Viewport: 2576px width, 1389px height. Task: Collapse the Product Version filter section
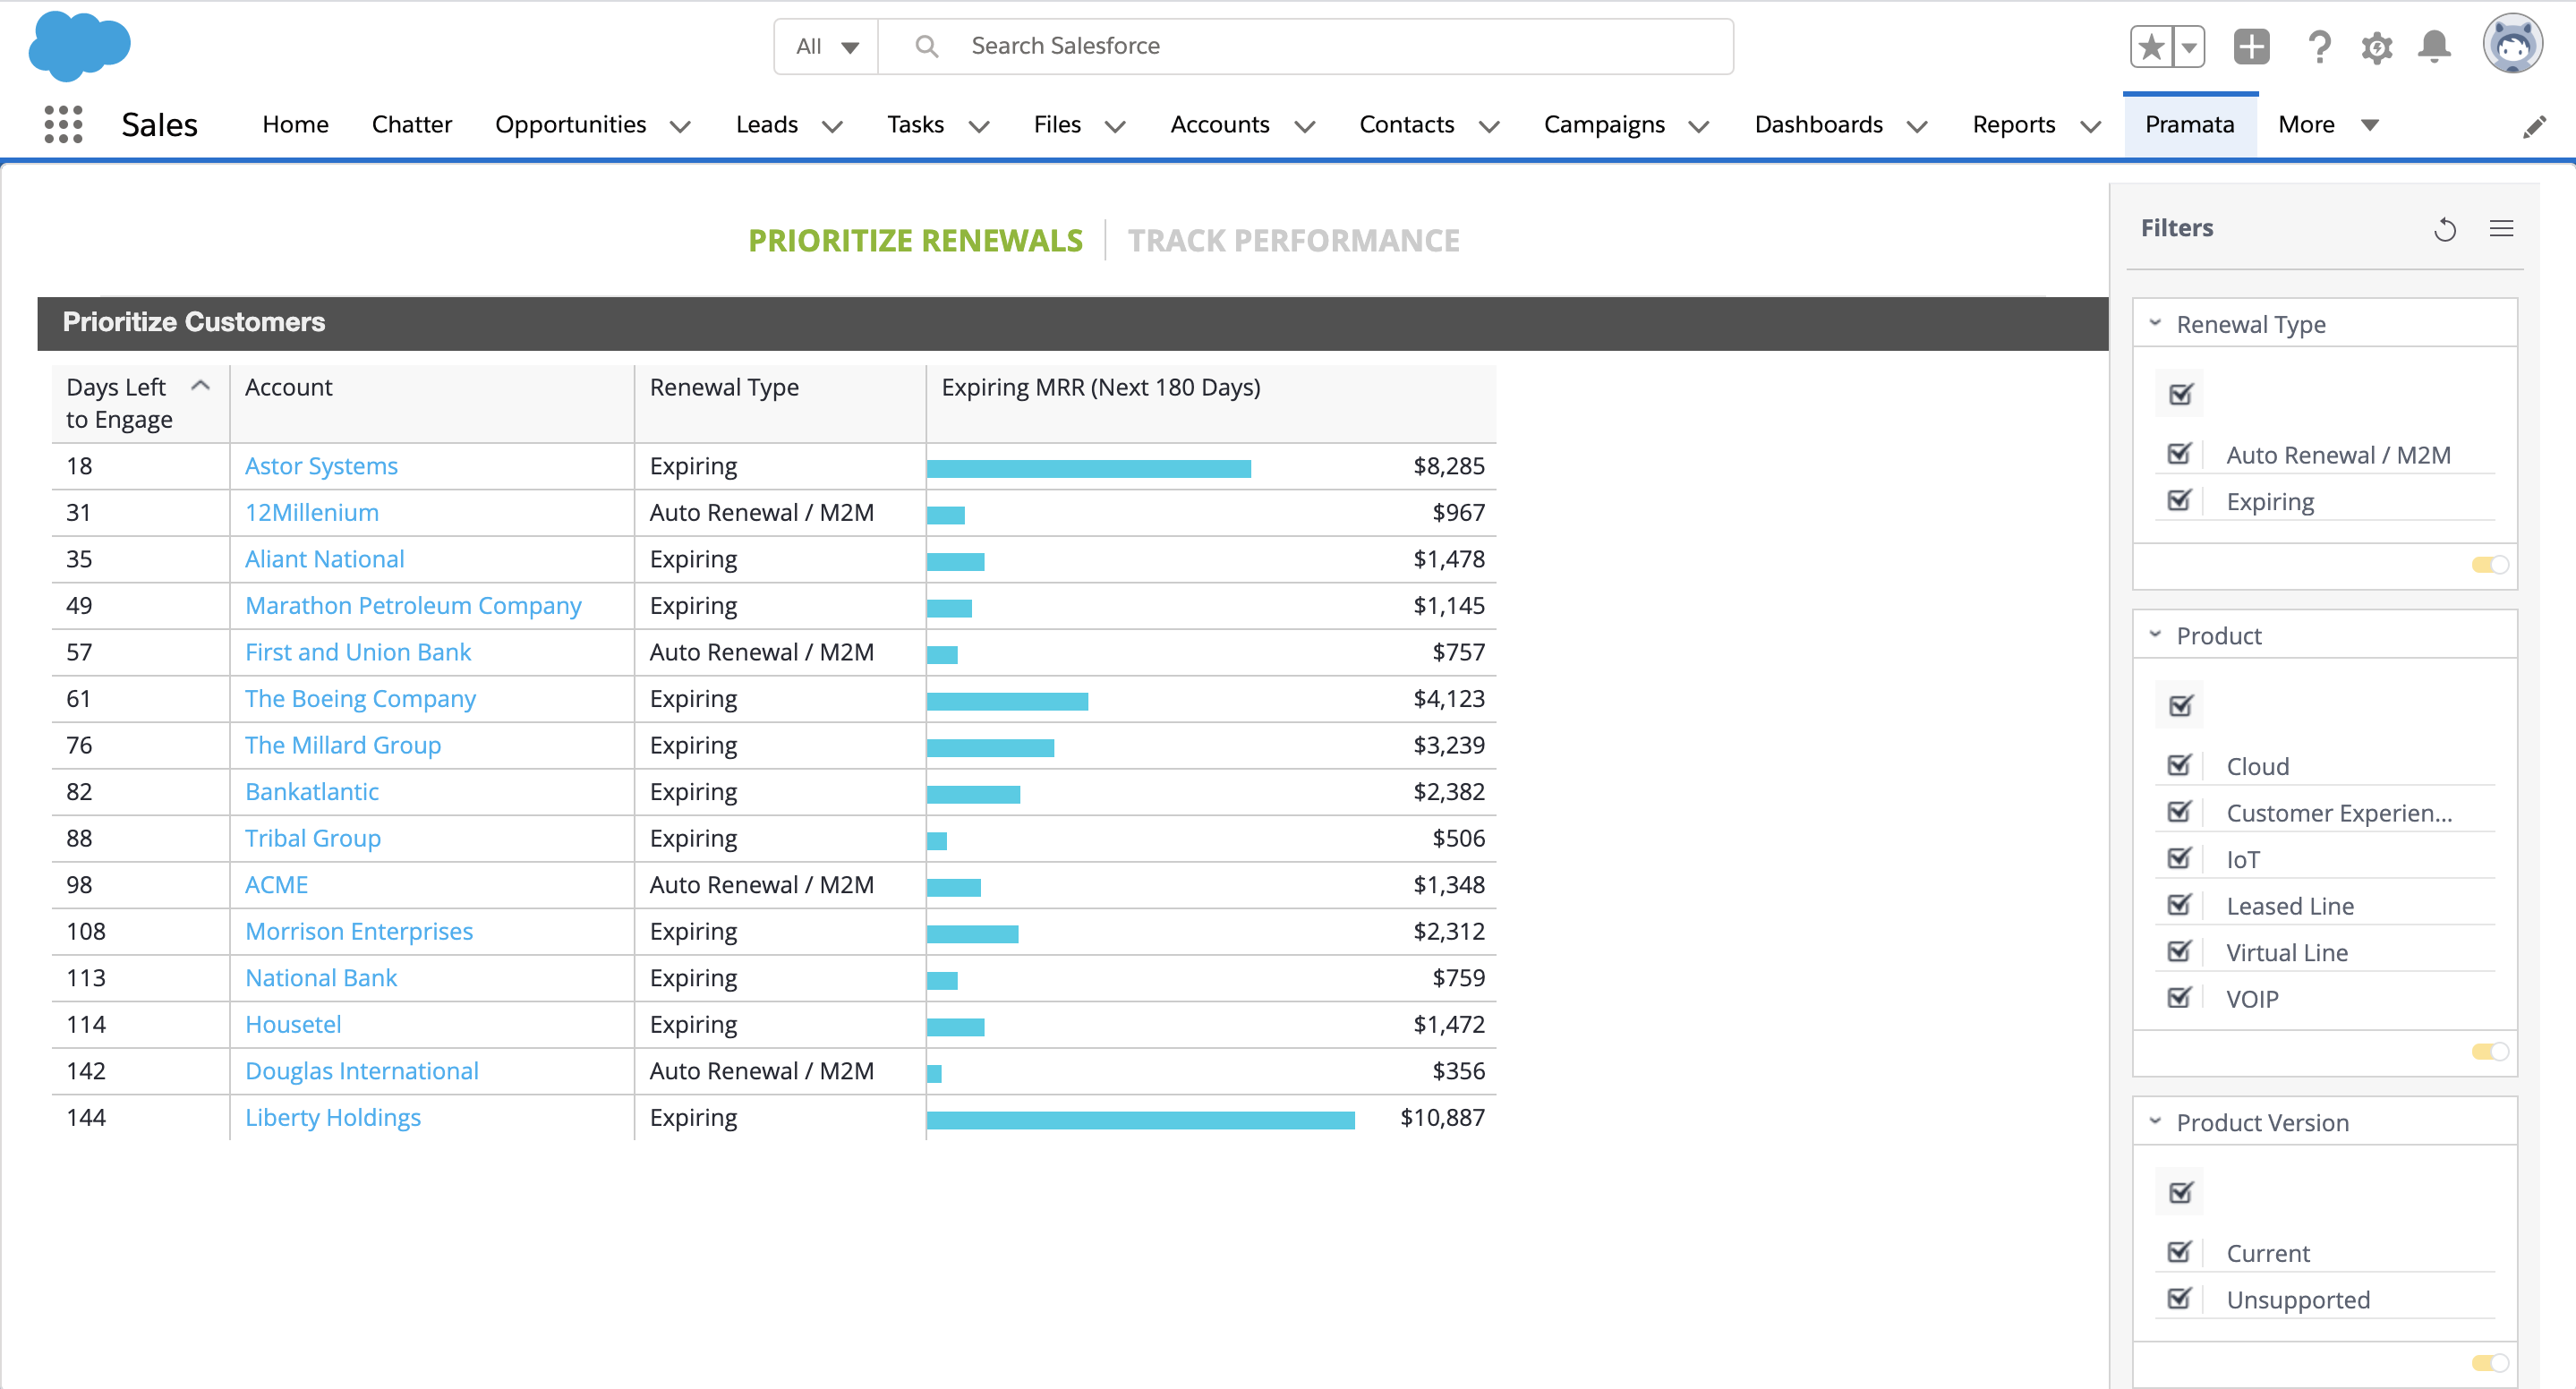pos(2155,1121)
